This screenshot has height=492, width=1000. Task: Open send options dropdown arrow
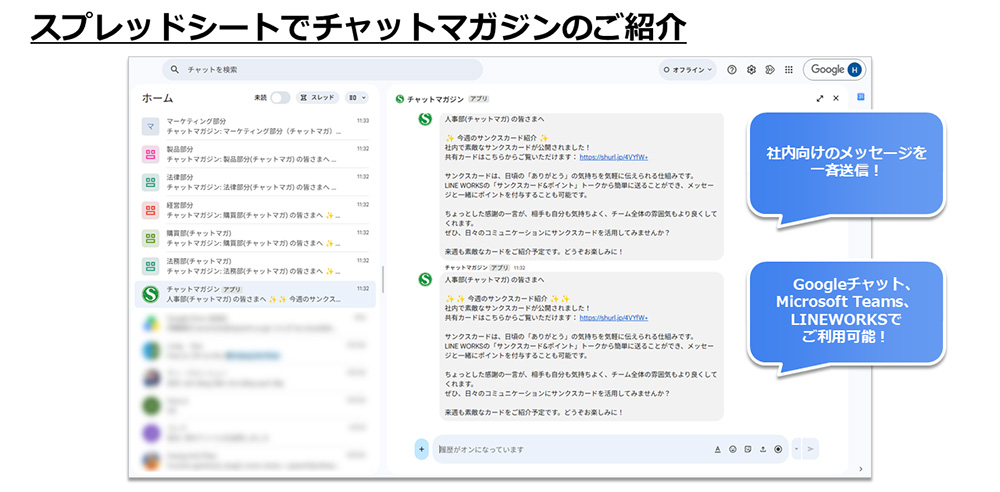coord(797,449)
